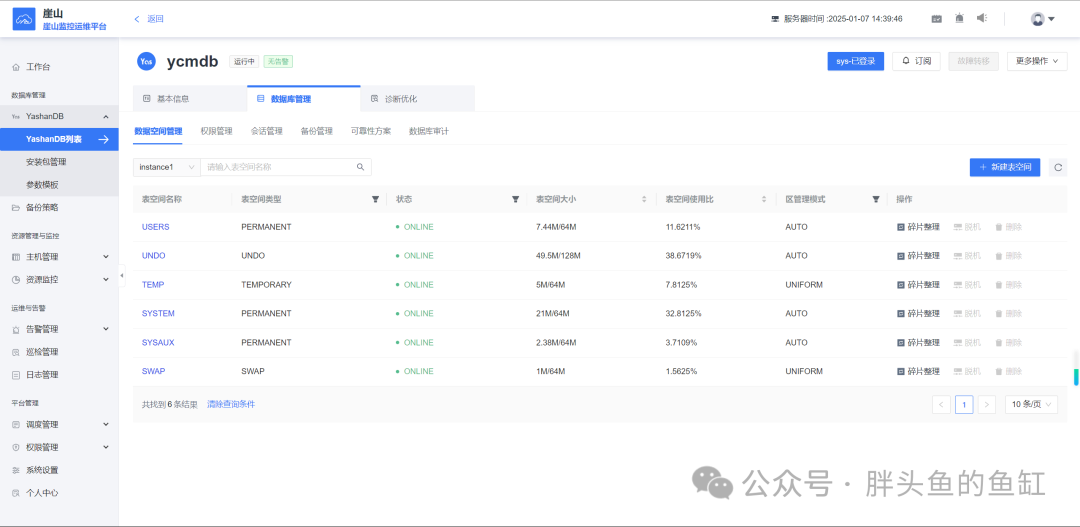Screen dimensions: 1080x527
Task: Open the SYSAUX tablespace link
Action: pos(158,342)
